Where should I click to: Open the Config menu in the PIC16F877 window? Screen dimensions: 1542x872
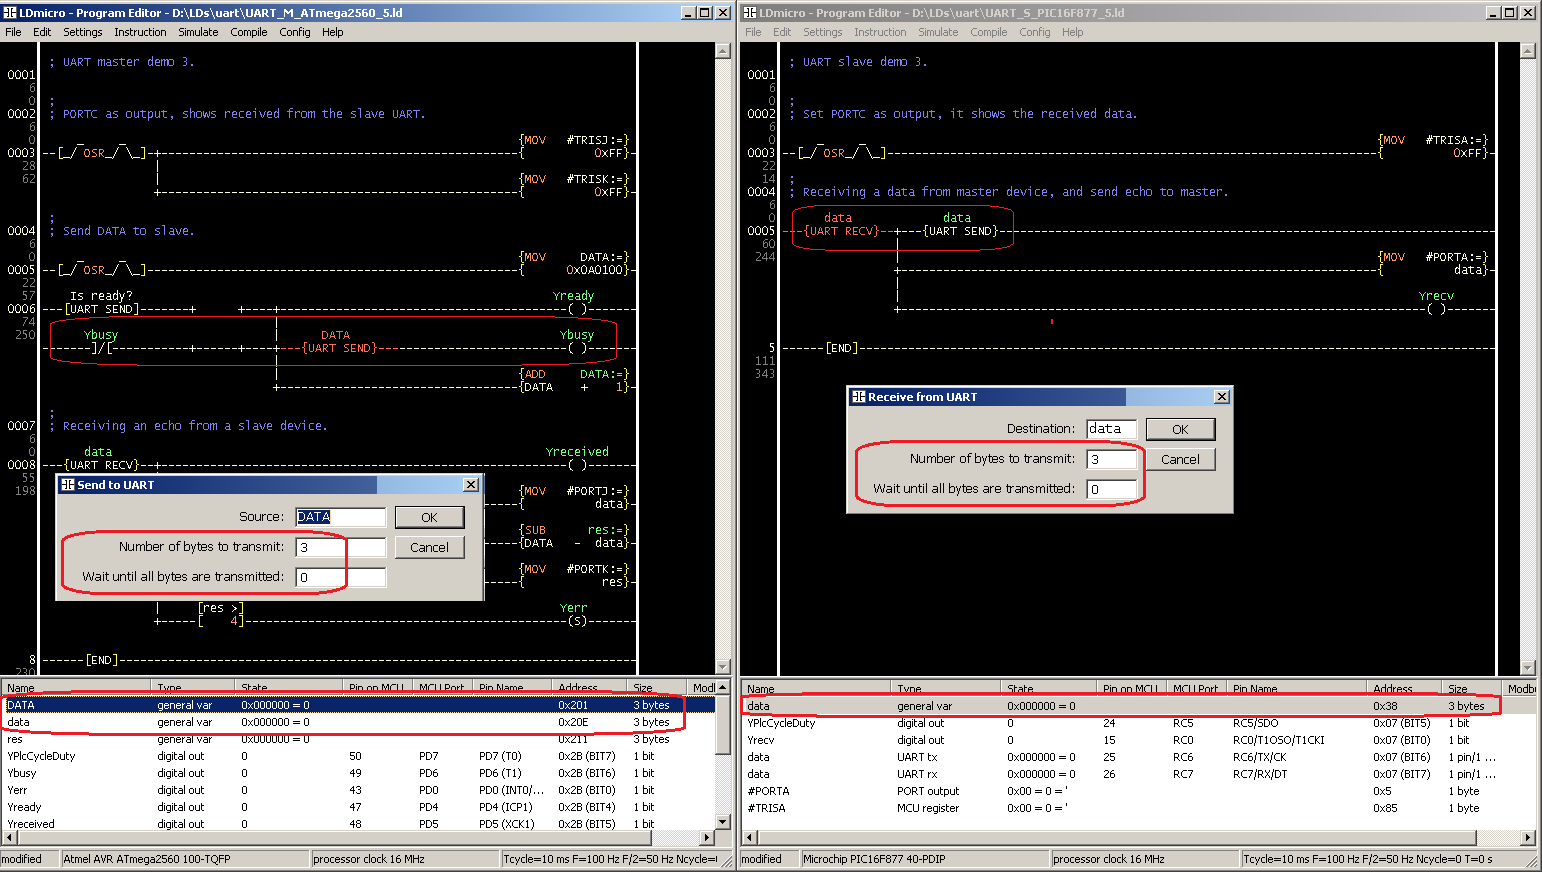[x=1035, y=32]
